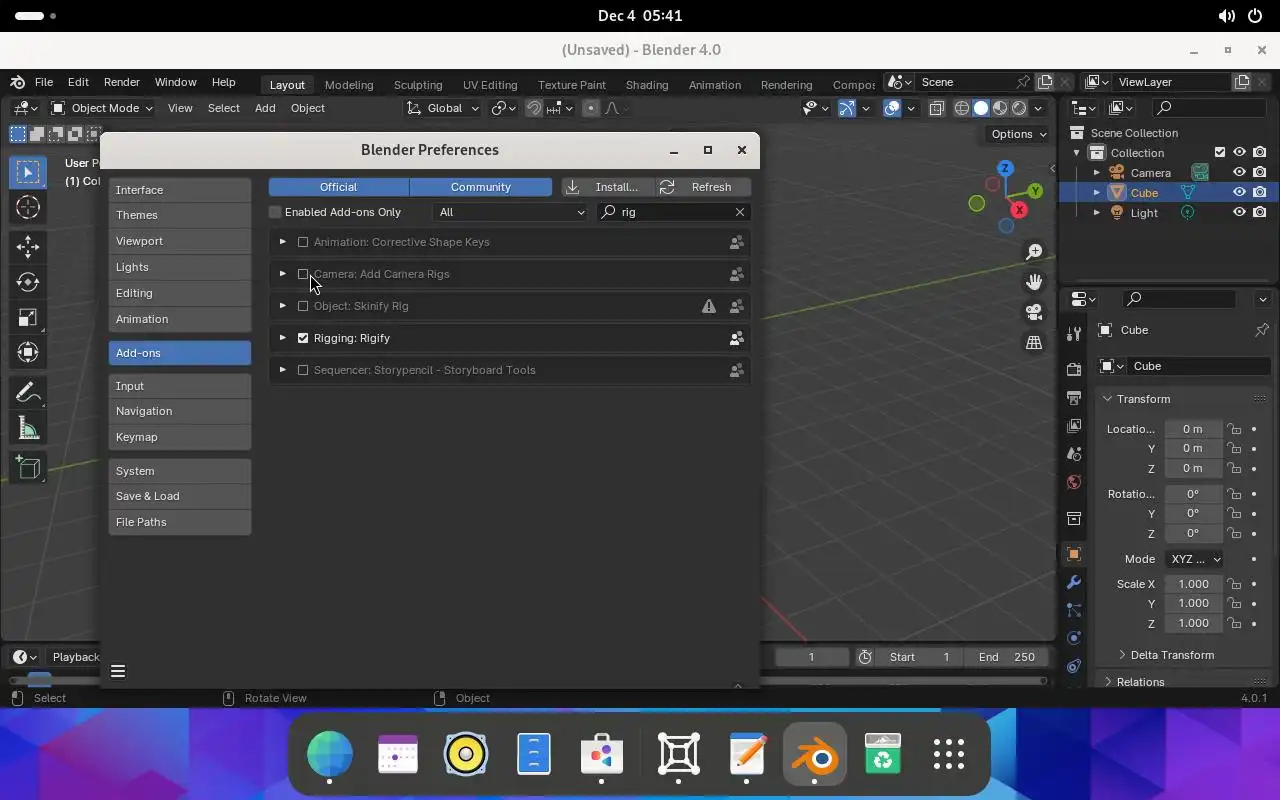Viewport: 1280px width, 800px height.
Task: Select the Cursor tool in viewport toolbar
Action: [x=28, y=207]
